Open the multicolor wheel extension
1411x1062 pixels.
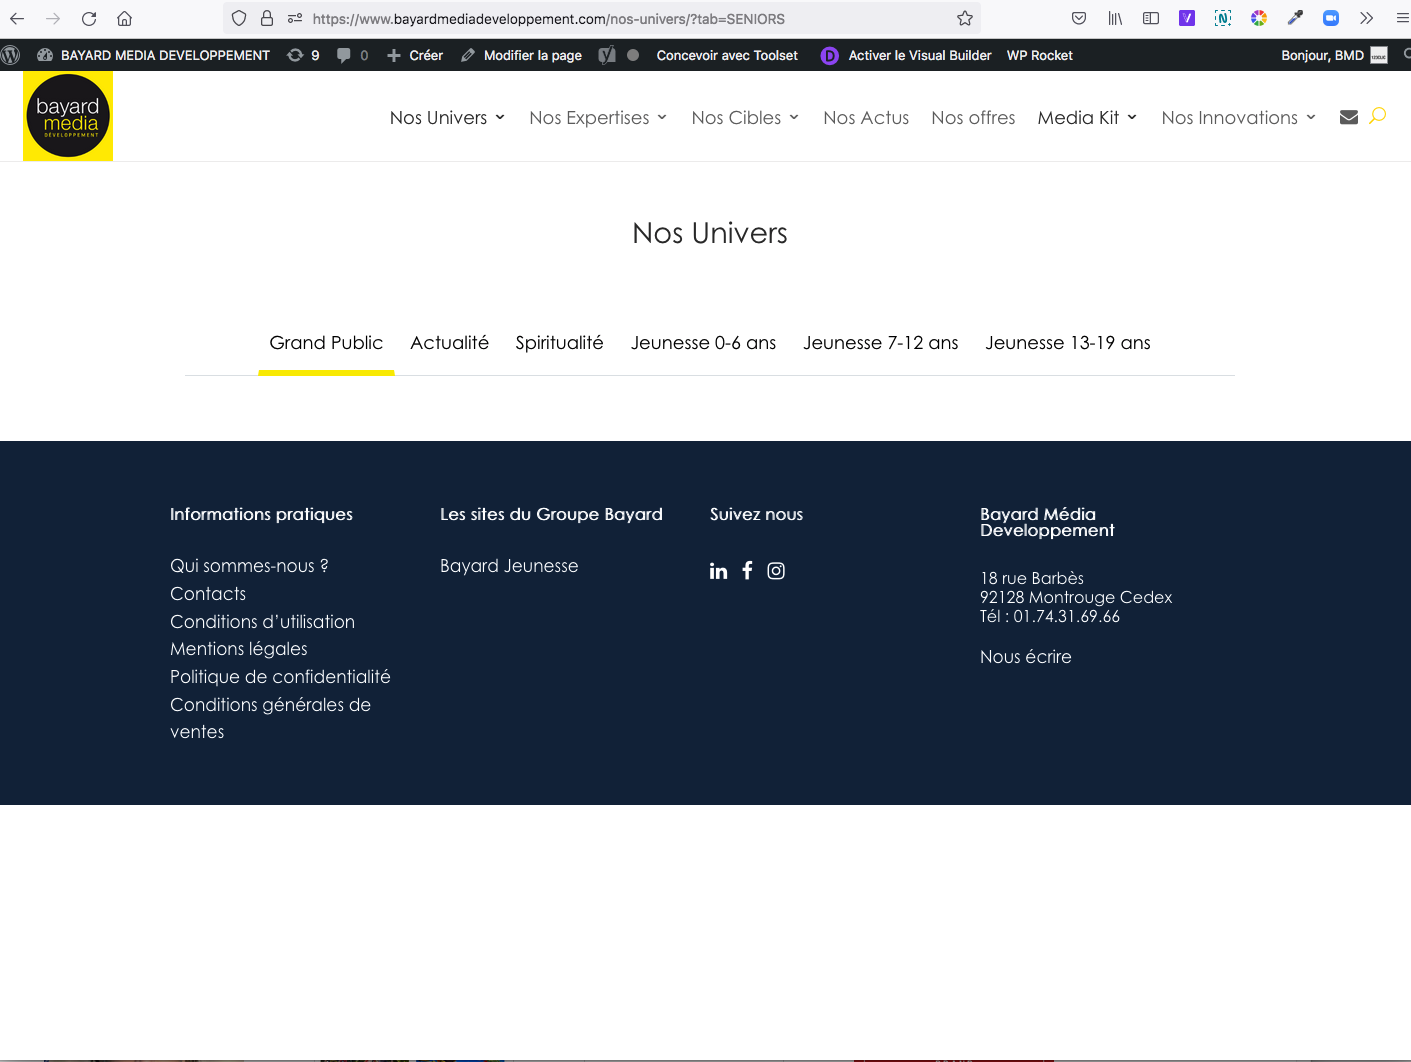(1259, 18)
